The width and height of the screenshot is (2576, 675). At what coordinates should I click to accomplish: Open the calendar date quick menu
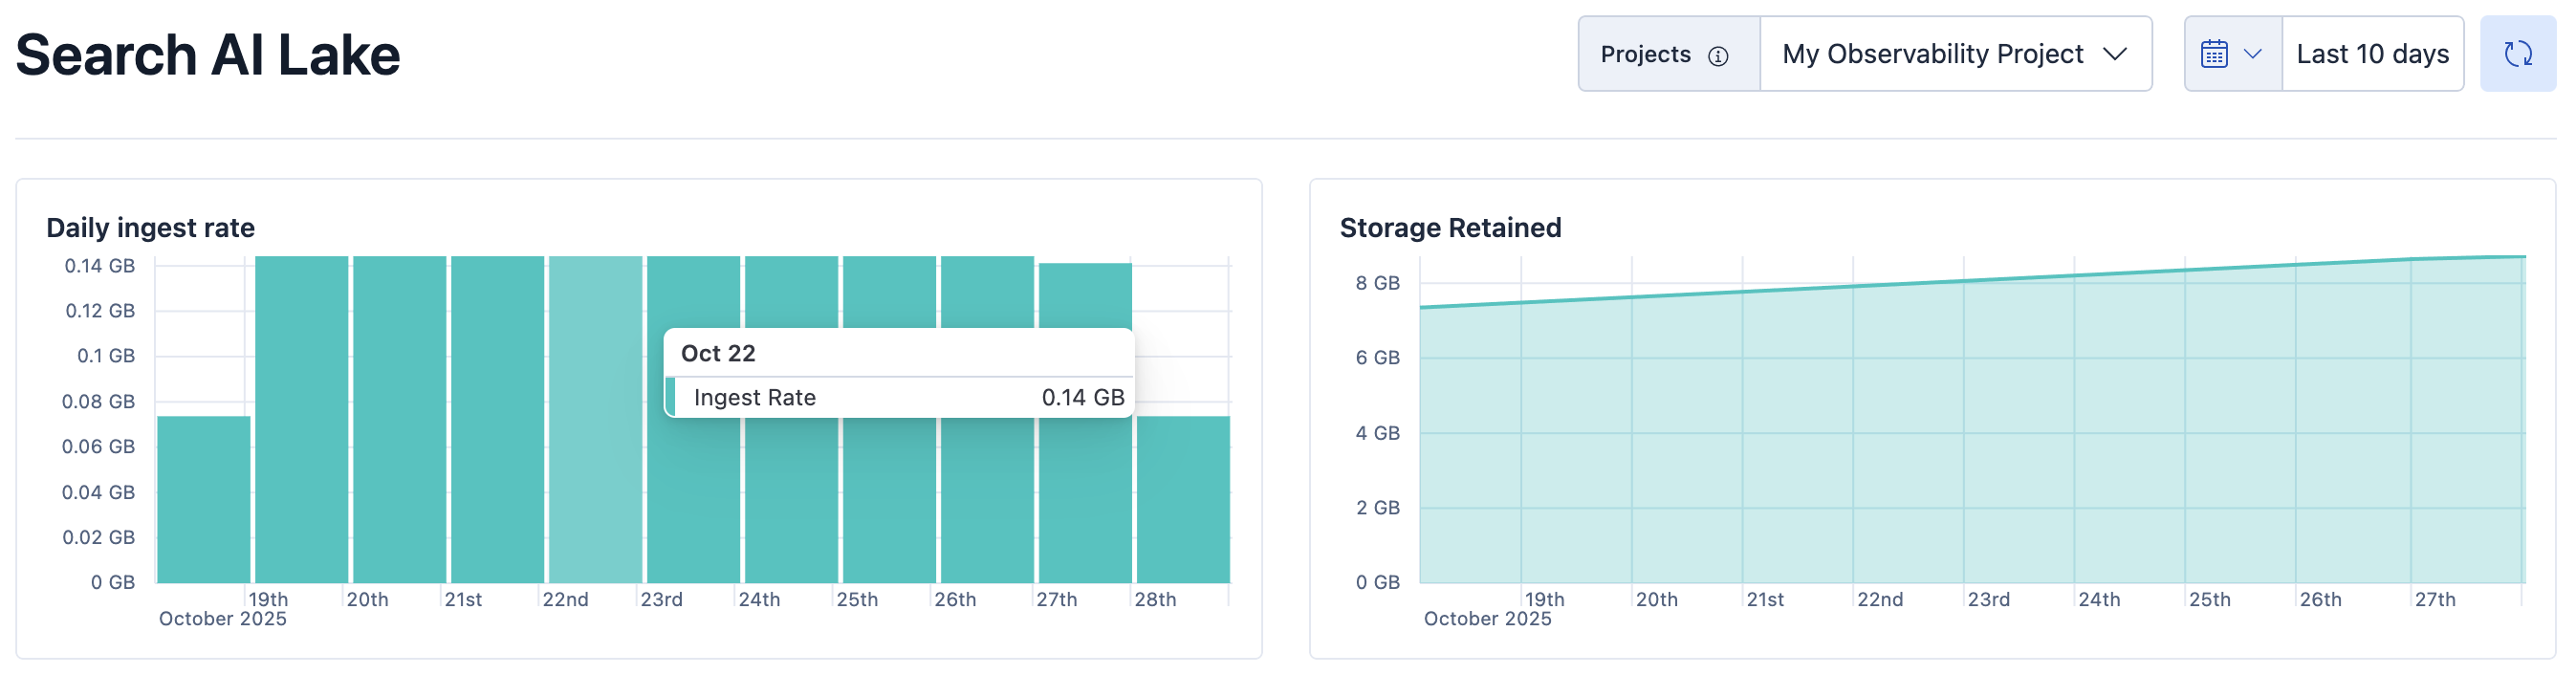click(2214, 54)
